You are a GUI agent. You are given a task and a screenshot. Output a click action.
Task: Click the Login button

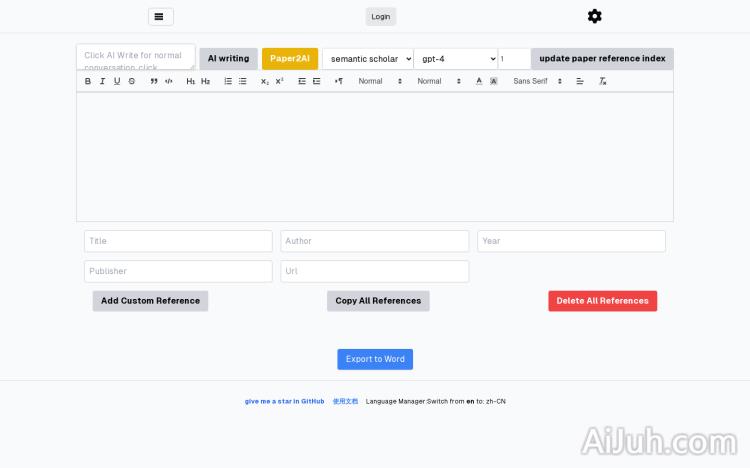click(x=381, y=16)
